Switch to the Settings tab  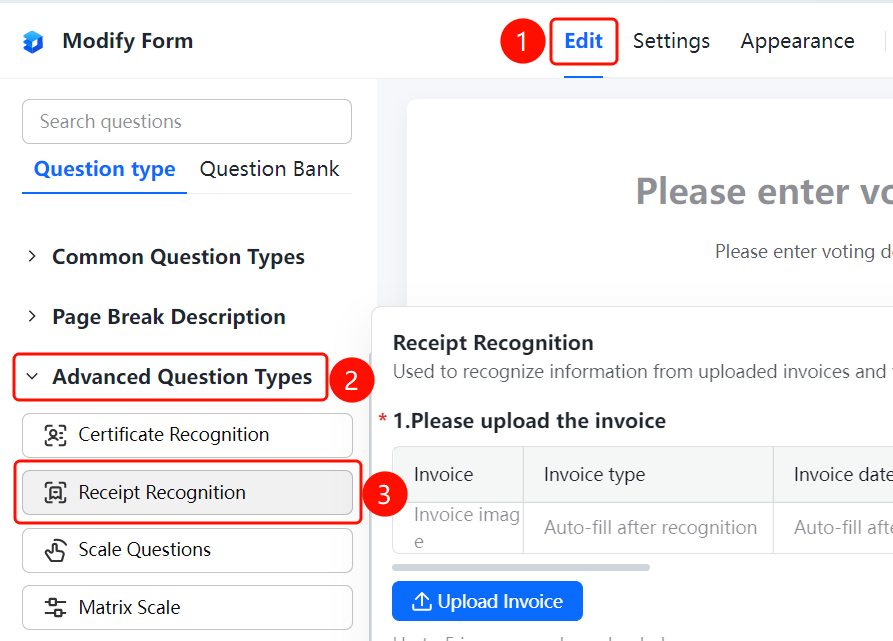coord(671,41)
